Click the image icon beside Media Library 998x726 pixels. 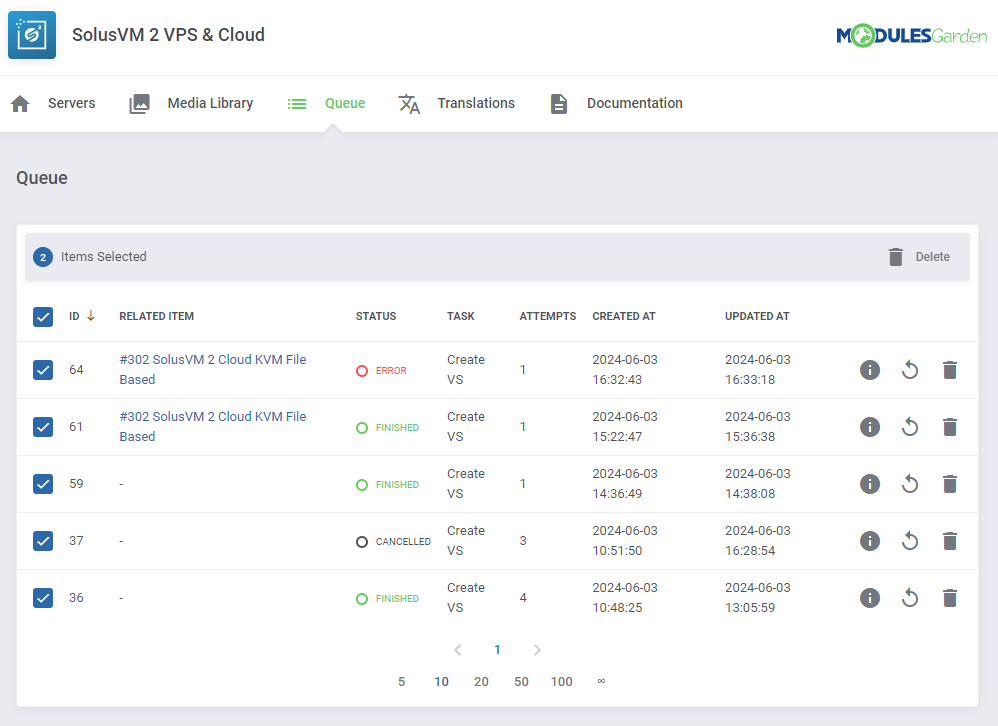click(139, 104)
